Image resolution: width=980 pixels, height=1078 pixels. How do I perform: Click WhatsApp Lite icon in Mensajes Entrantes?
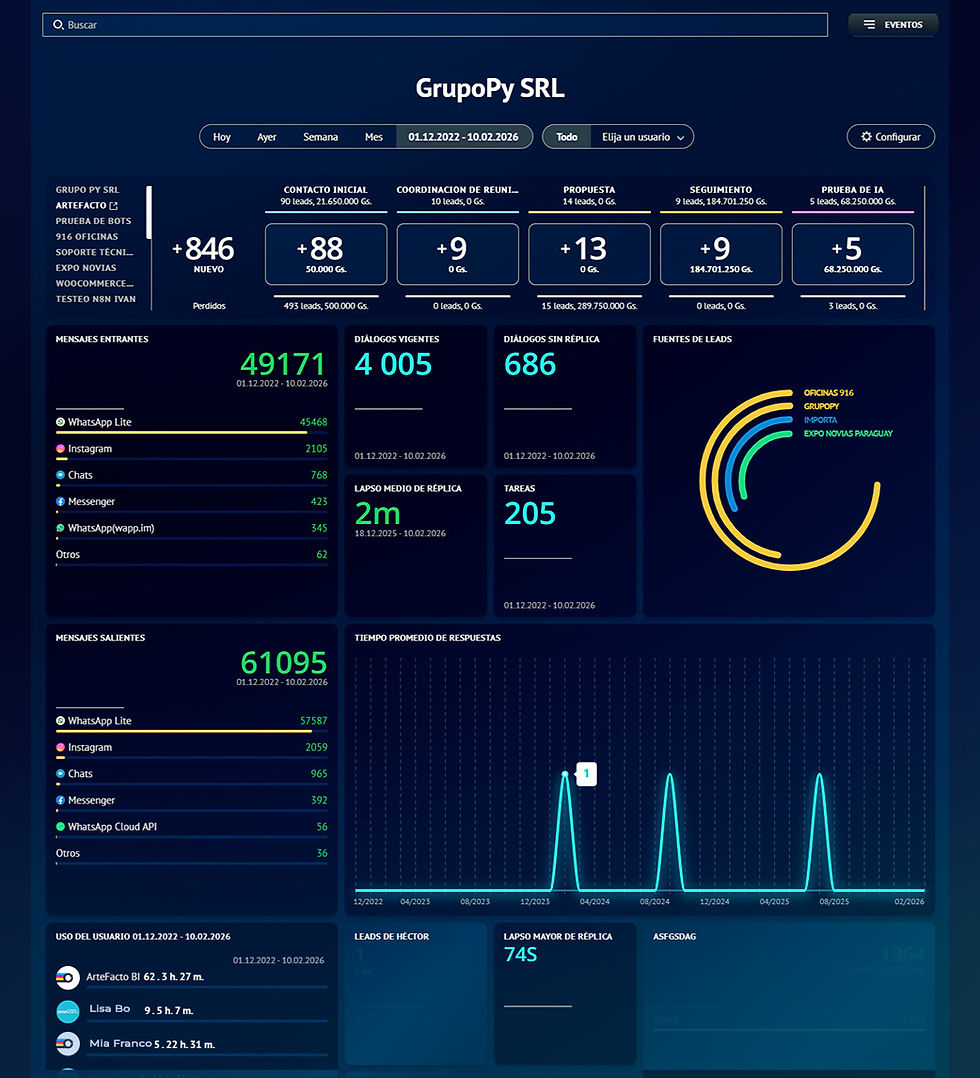tap(61, 422)
